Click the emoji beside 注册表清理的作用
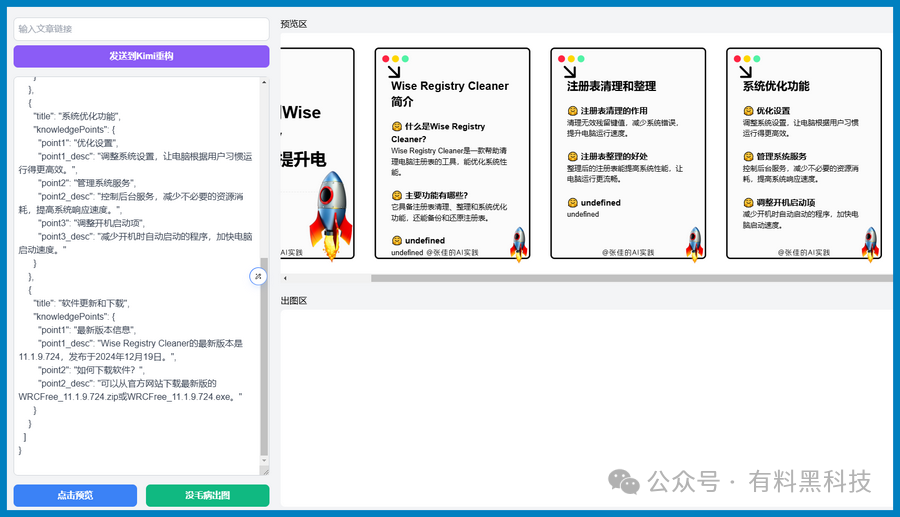This screenshot has height=517, width=900. coord(572,111)
